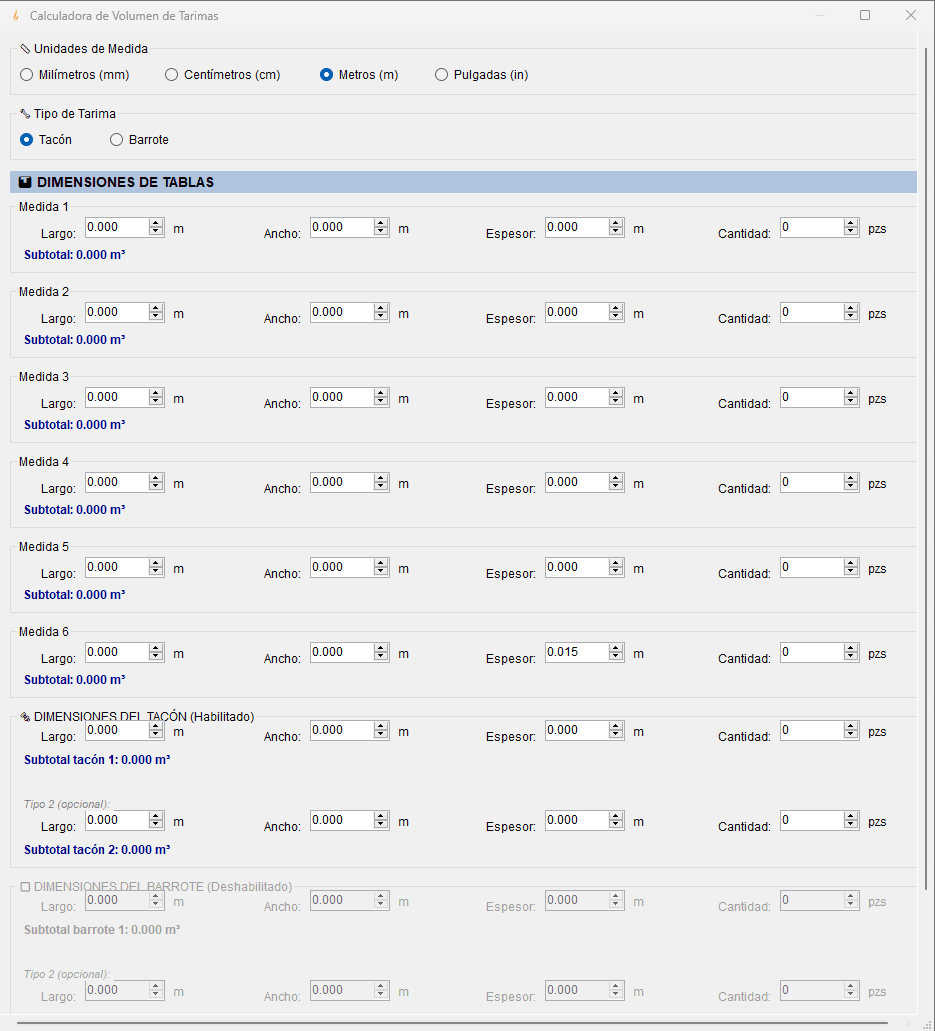Decrease Medida 6 Espesor with down arrow
Viewport: 935px width, 1031px height.
click(616, 657)
